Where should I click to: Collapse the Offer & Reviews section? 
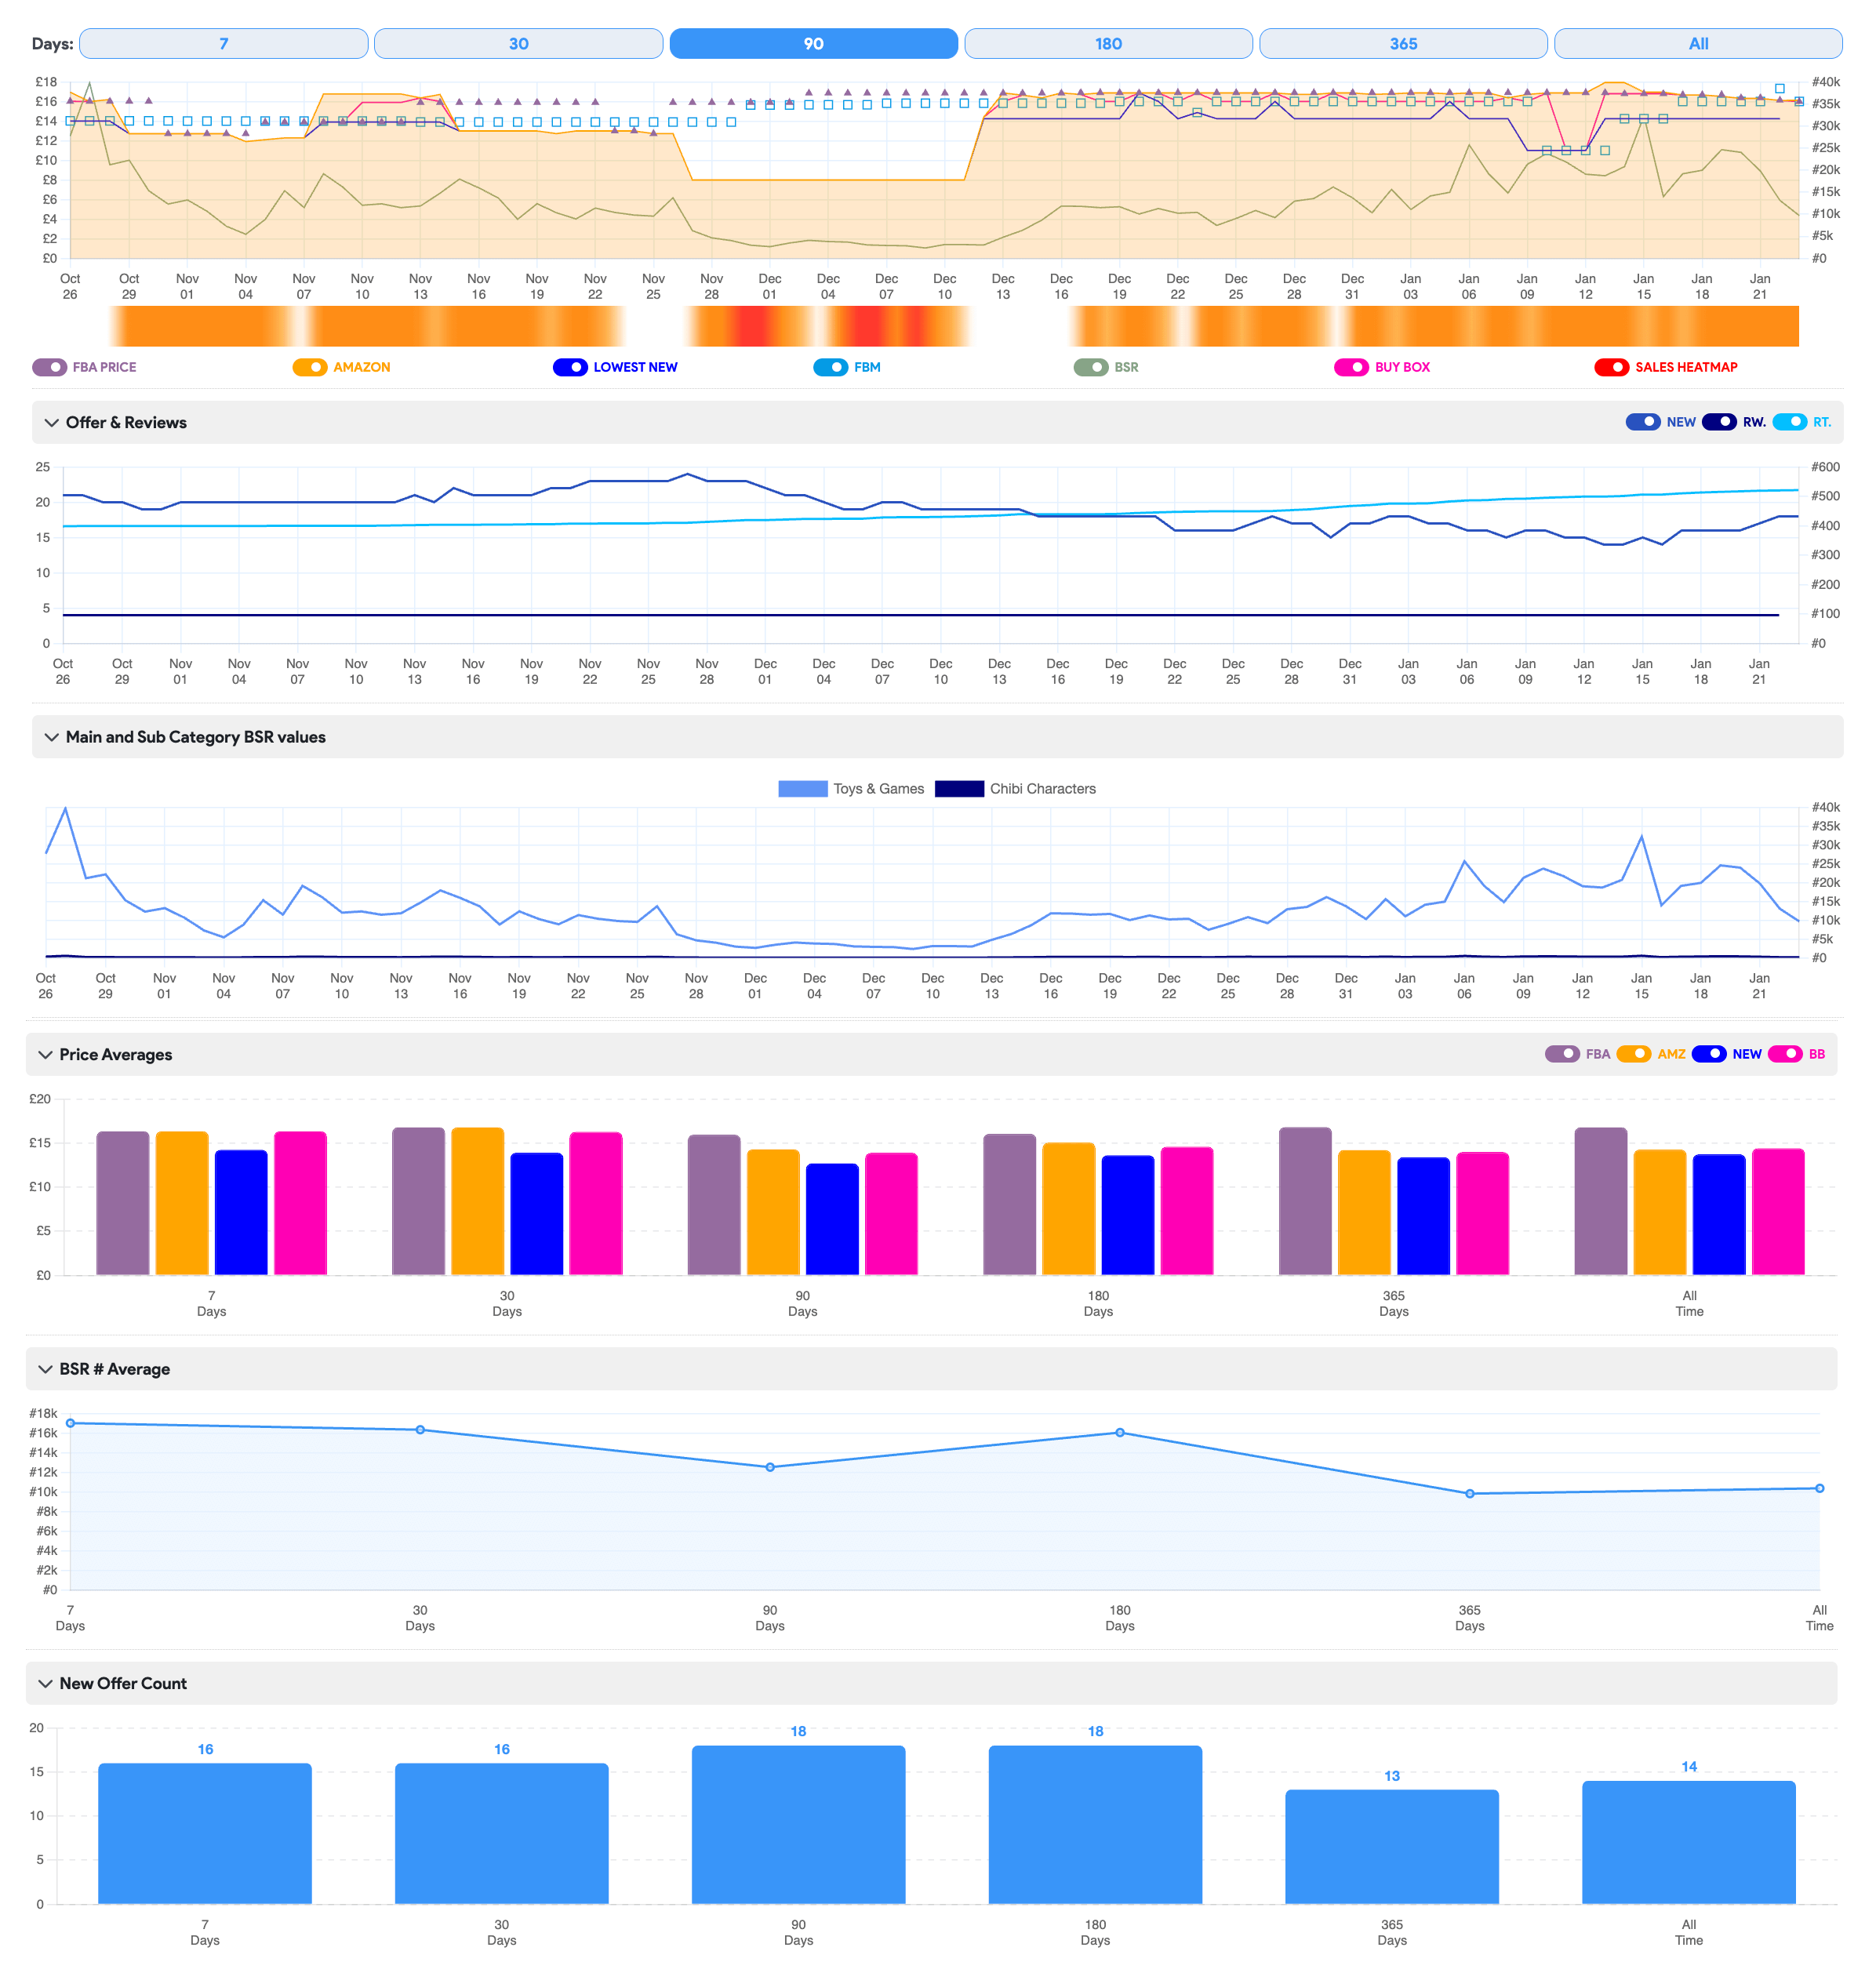pos(51,423)
